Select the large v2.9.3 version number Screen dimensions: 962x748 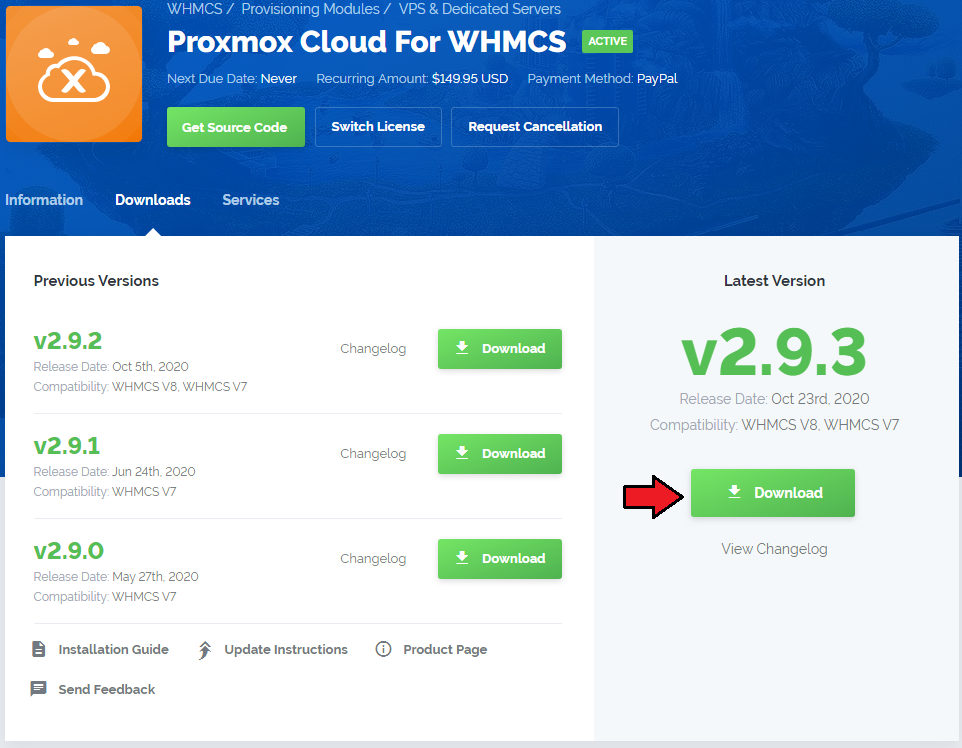tap(774, 352)
